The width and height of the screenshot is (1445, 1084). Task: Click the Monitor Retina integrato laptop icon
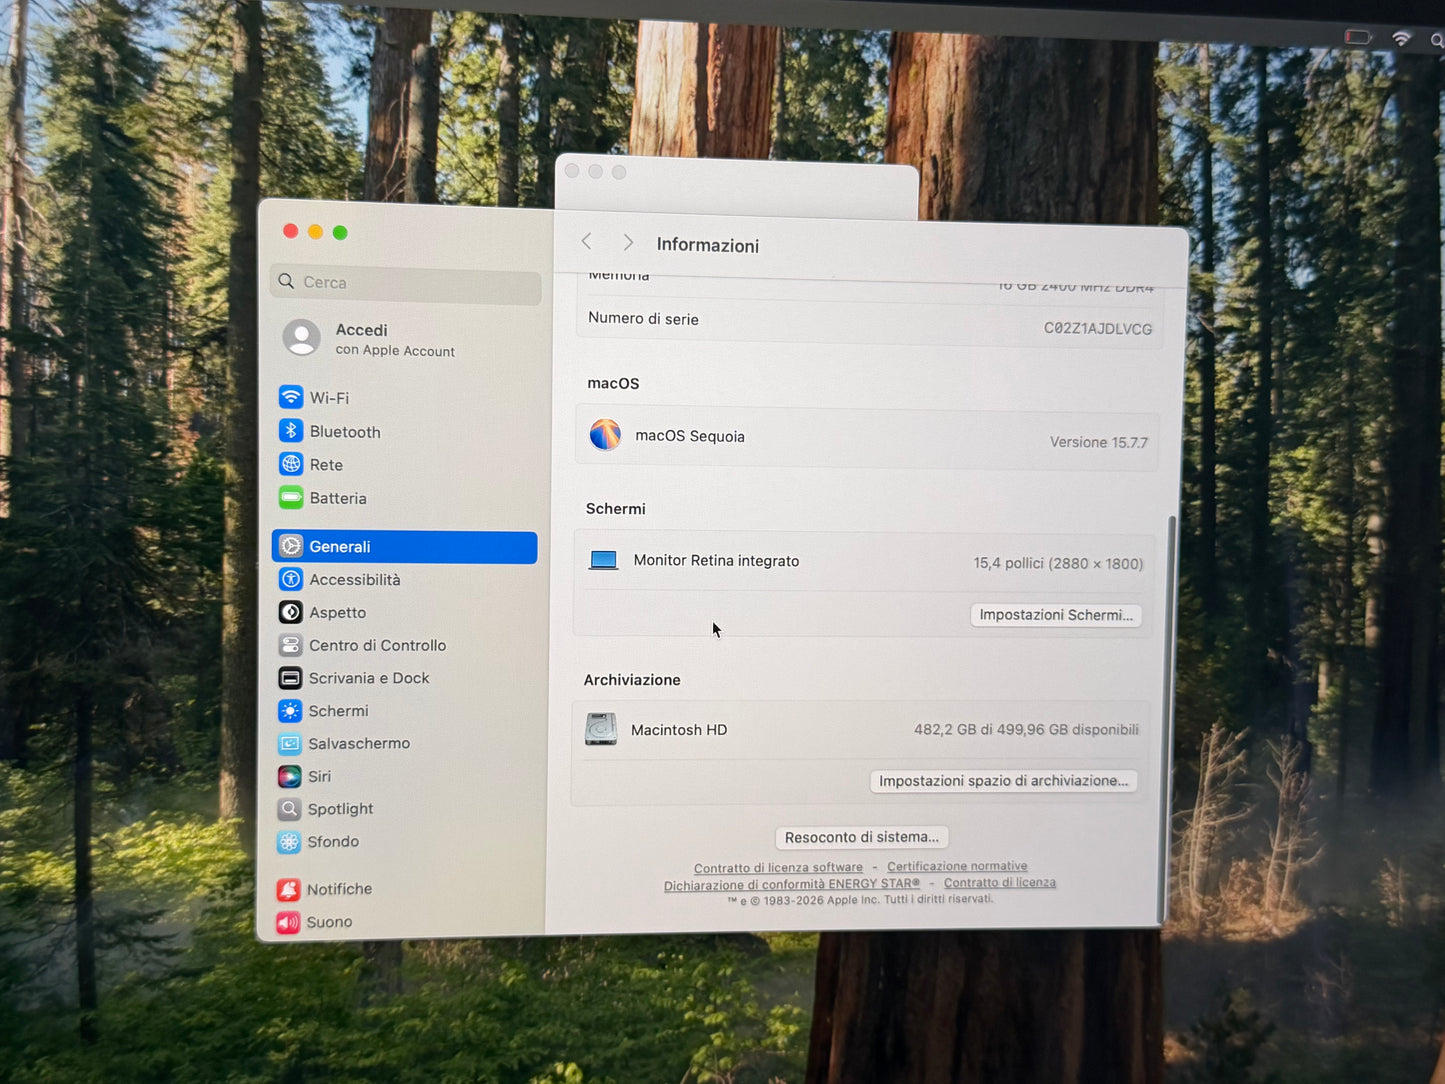[603, 560]
